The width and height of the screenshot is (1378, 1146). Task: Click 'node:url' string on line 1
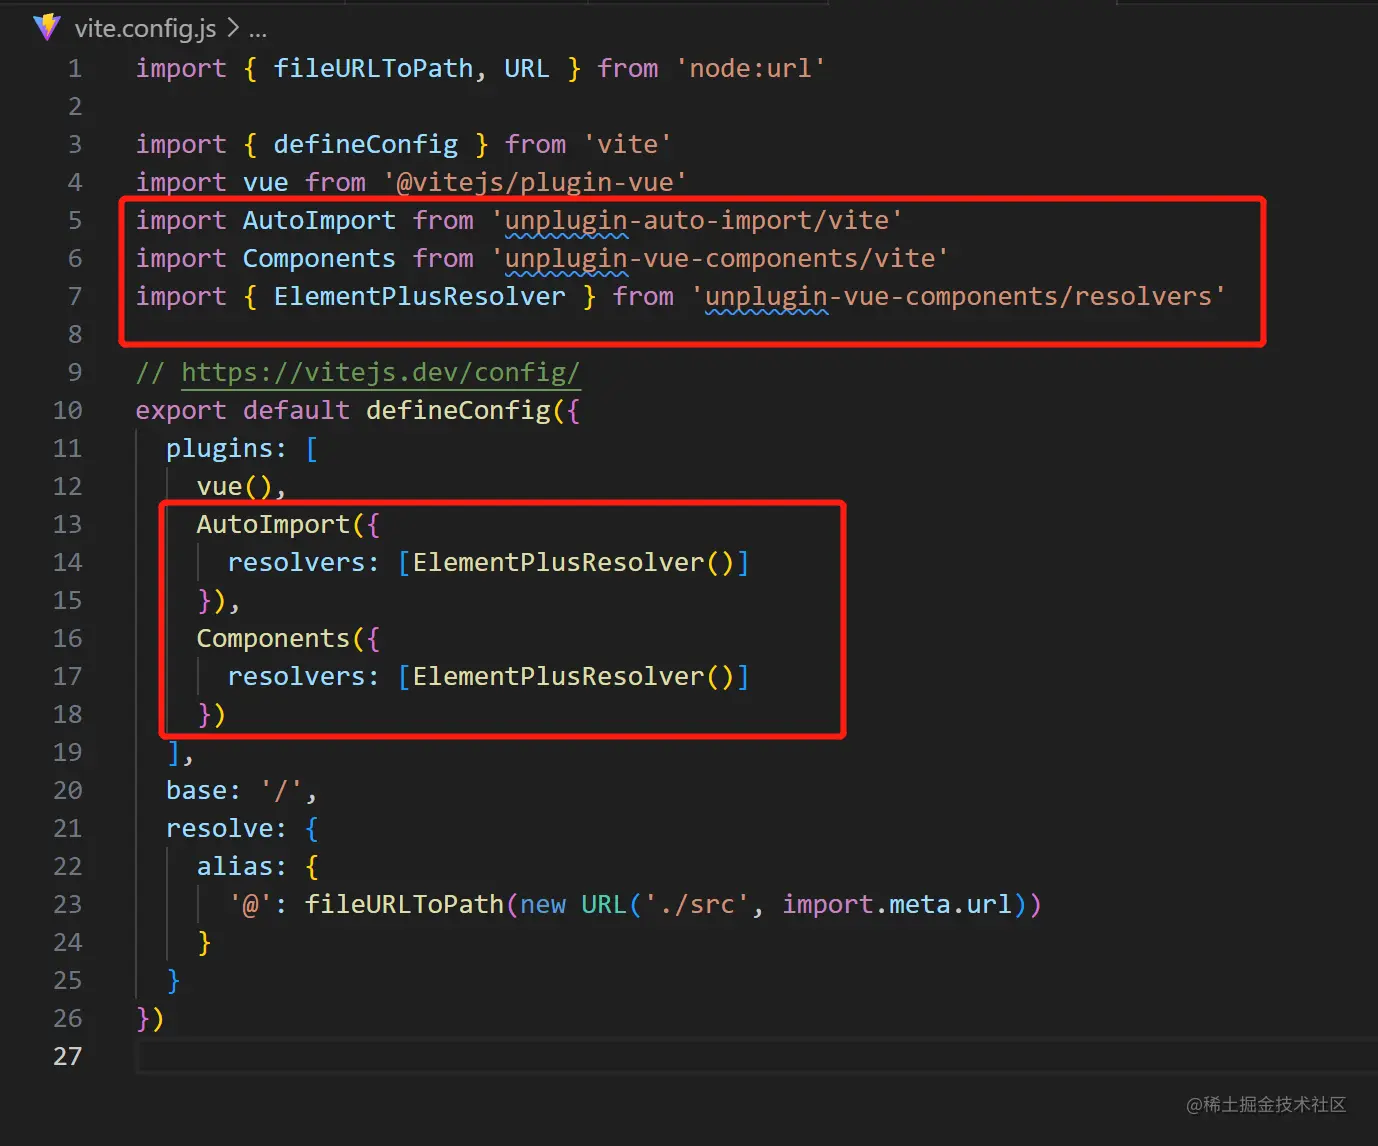click(750, 68)
